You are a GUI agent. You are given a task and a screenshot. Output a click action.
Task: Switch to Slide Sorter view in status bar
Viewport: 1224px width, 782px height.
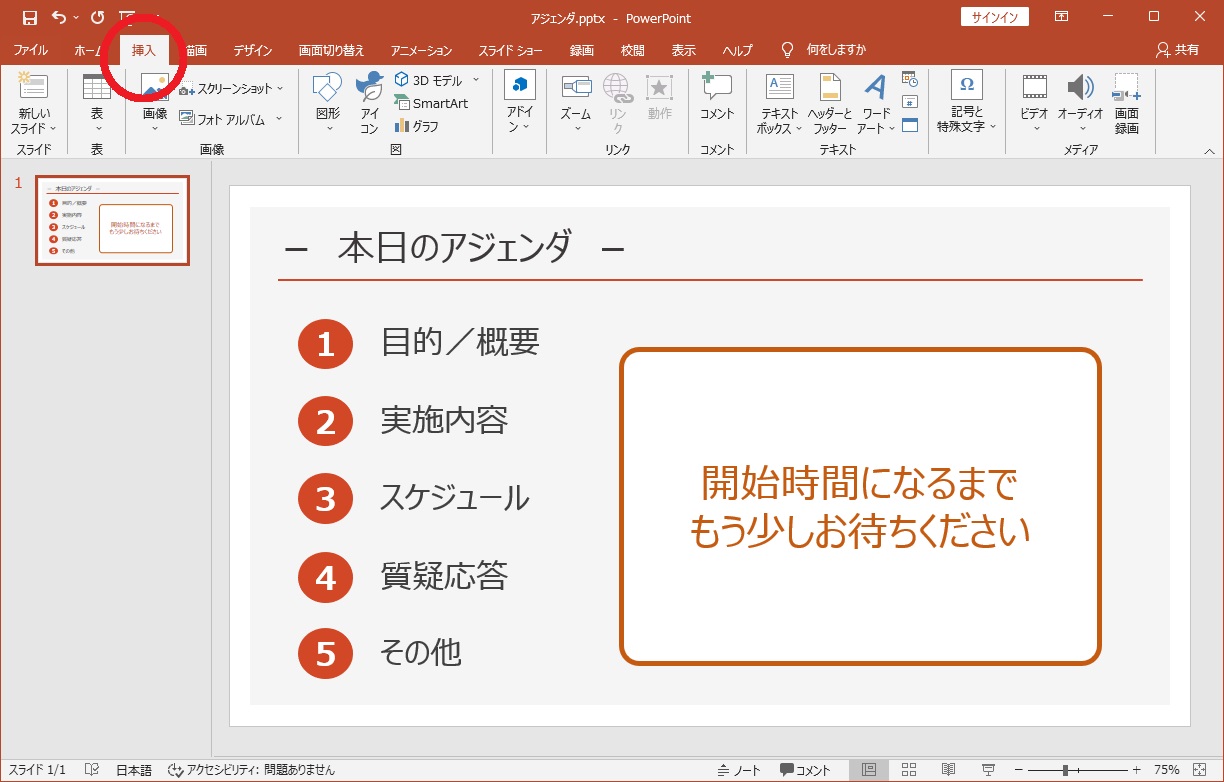click(x=909, y=770)
